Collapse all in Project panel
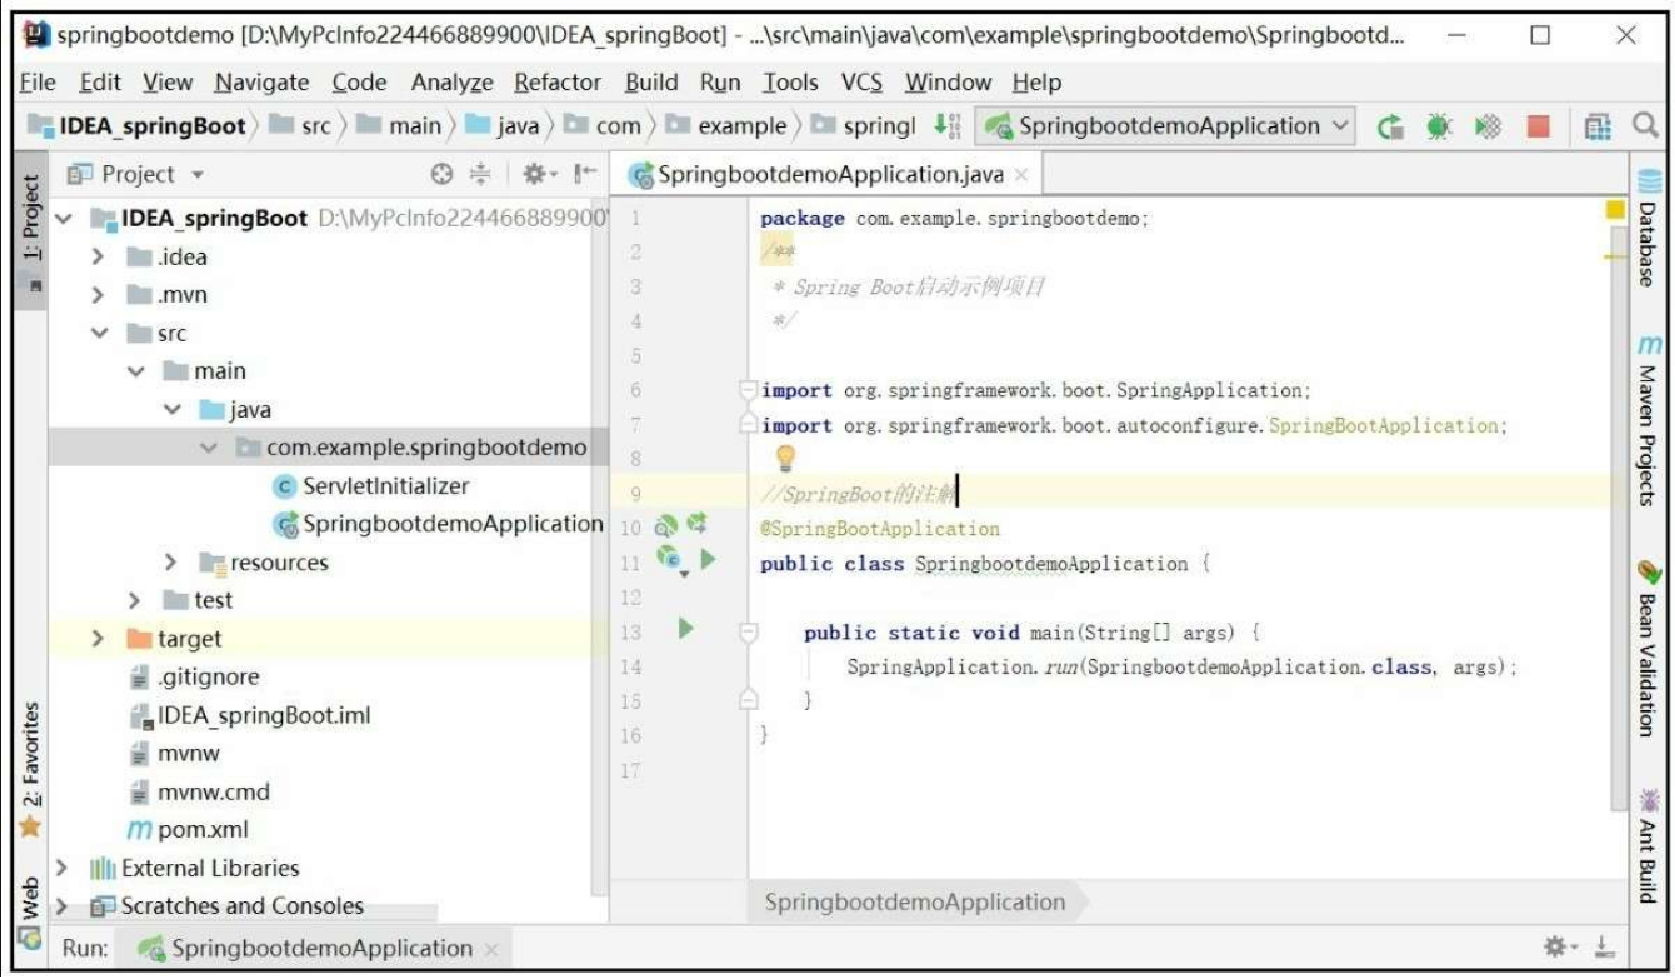 pyautogui.click(x=480, y=174)
